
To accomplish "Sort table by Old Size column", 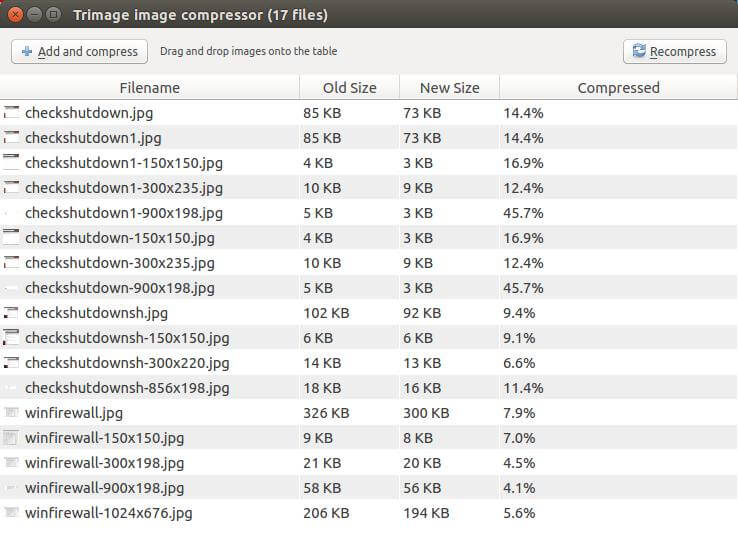I will (x=349, y=88).
